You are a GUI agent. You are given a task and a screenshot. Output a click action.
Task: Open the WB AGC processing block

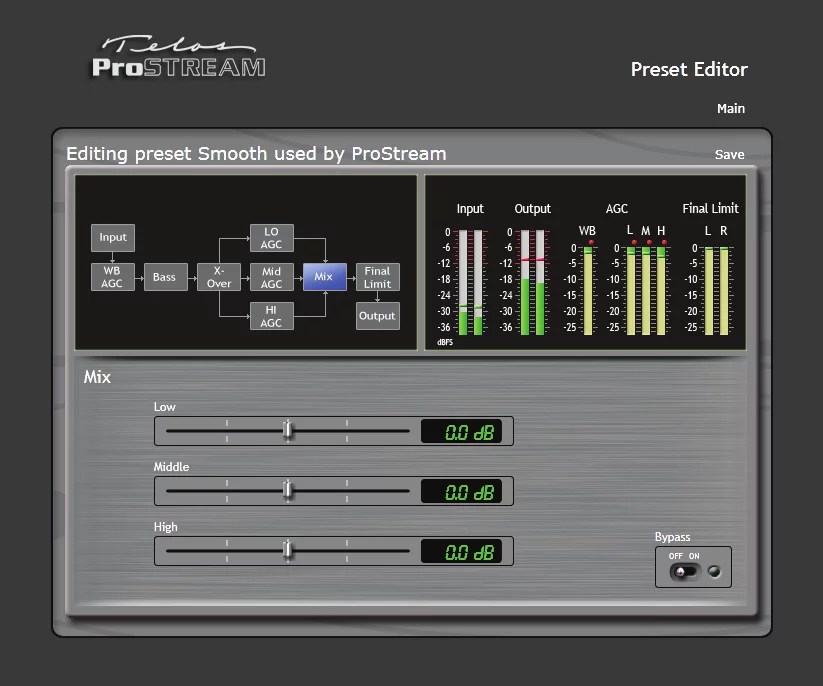point(113,277)
